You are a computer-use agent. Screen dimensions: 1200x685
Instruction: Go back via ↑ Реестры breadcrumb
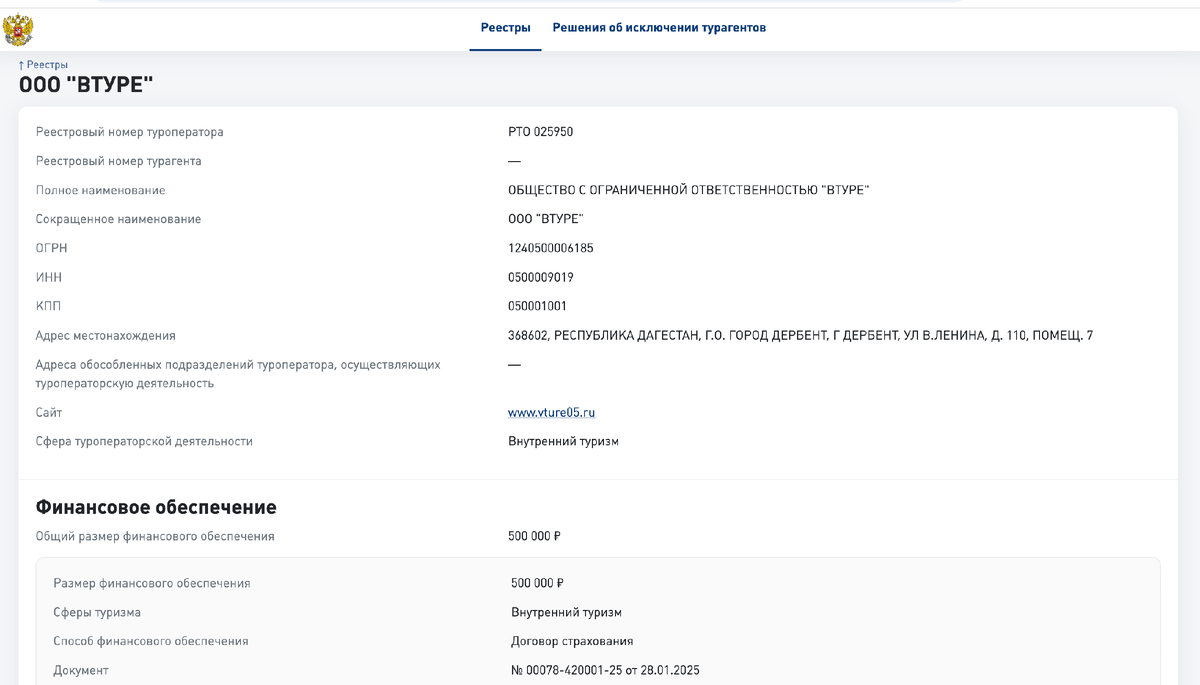point(43,64)
